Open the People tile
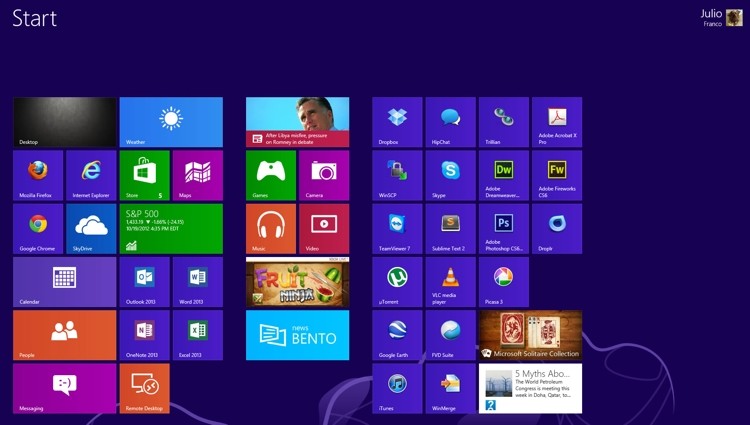 point(65,335)
